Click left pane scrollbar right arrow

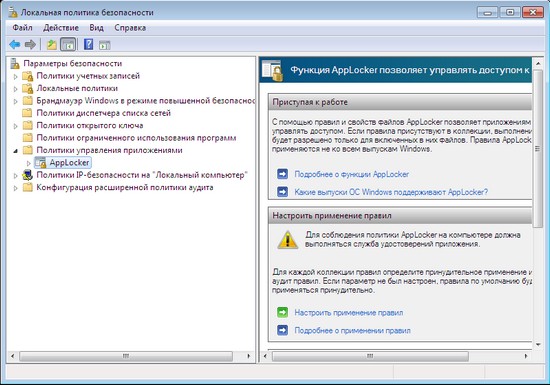[x=249, y=356]
